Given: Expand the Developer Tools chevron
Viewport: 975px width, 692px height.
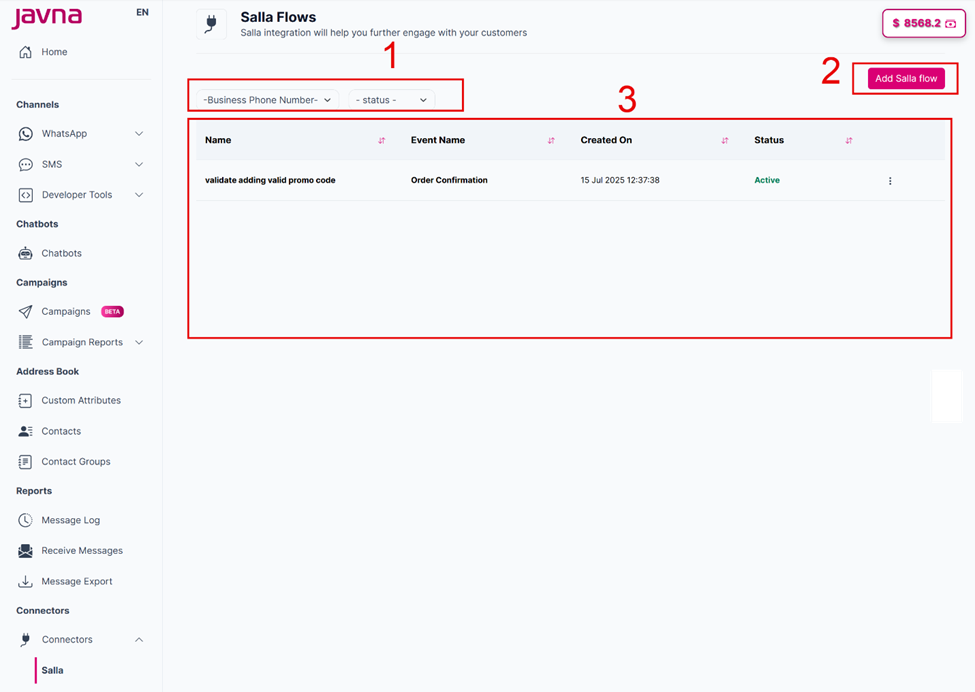Looking at the screenshot, I should (139, 195).
